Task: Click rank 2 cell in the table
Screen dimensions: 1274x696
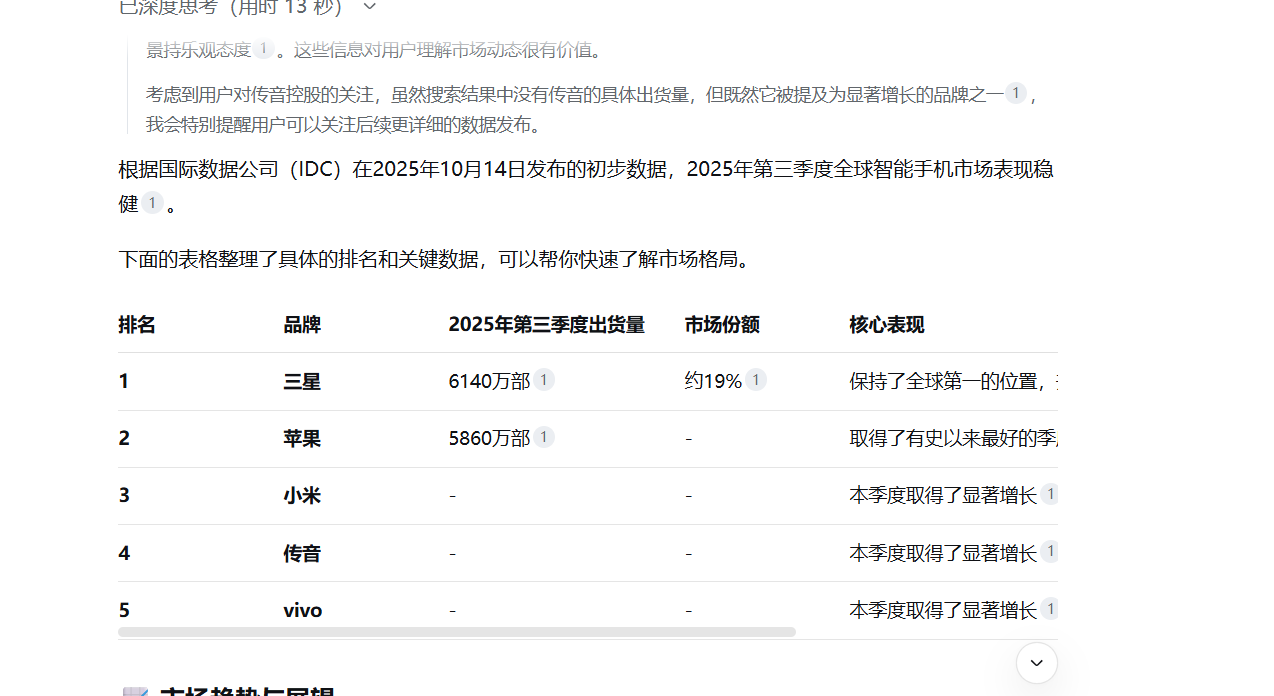Action: (x=124, y=438)
